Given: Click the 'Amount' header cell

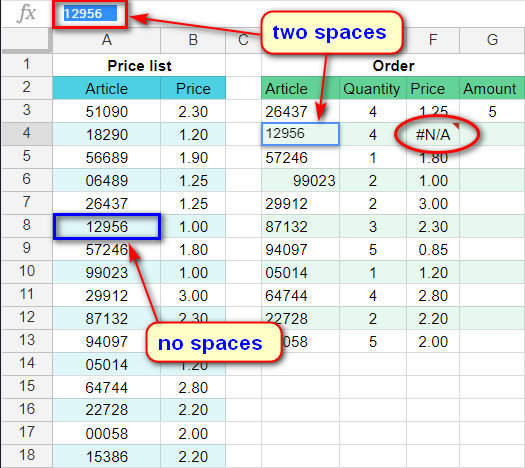Looking at the screenshot, I should [492, 88].
